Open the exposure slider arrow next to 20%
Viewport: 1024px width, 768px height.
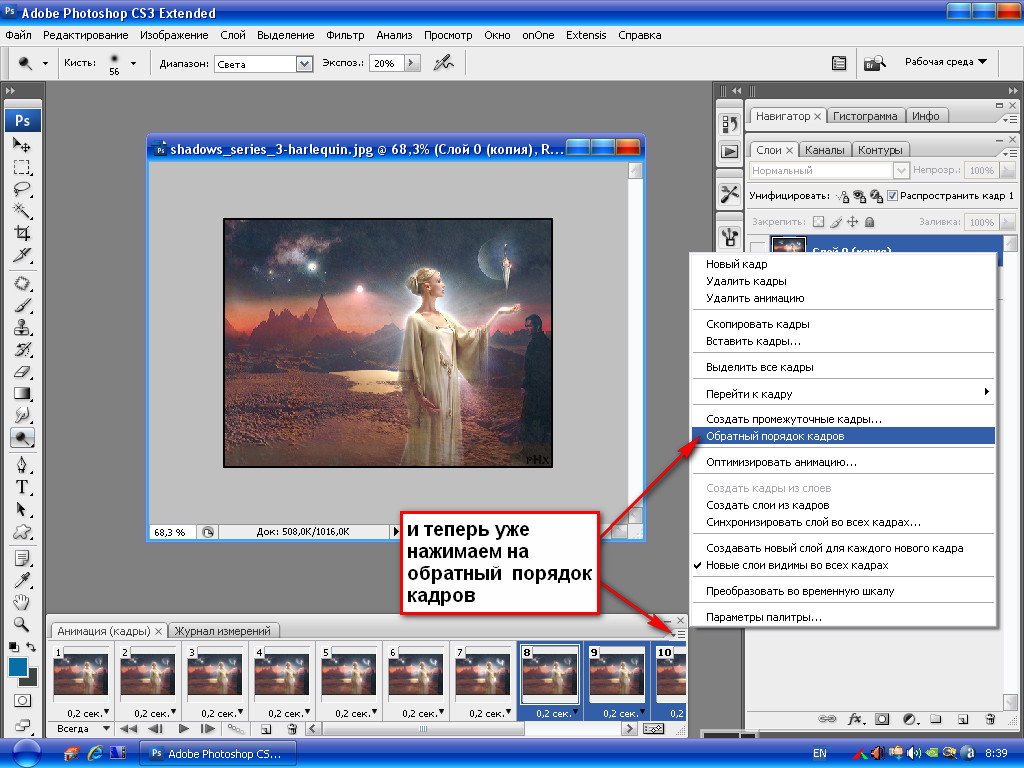pyautogui.click(x=411, y=63)
